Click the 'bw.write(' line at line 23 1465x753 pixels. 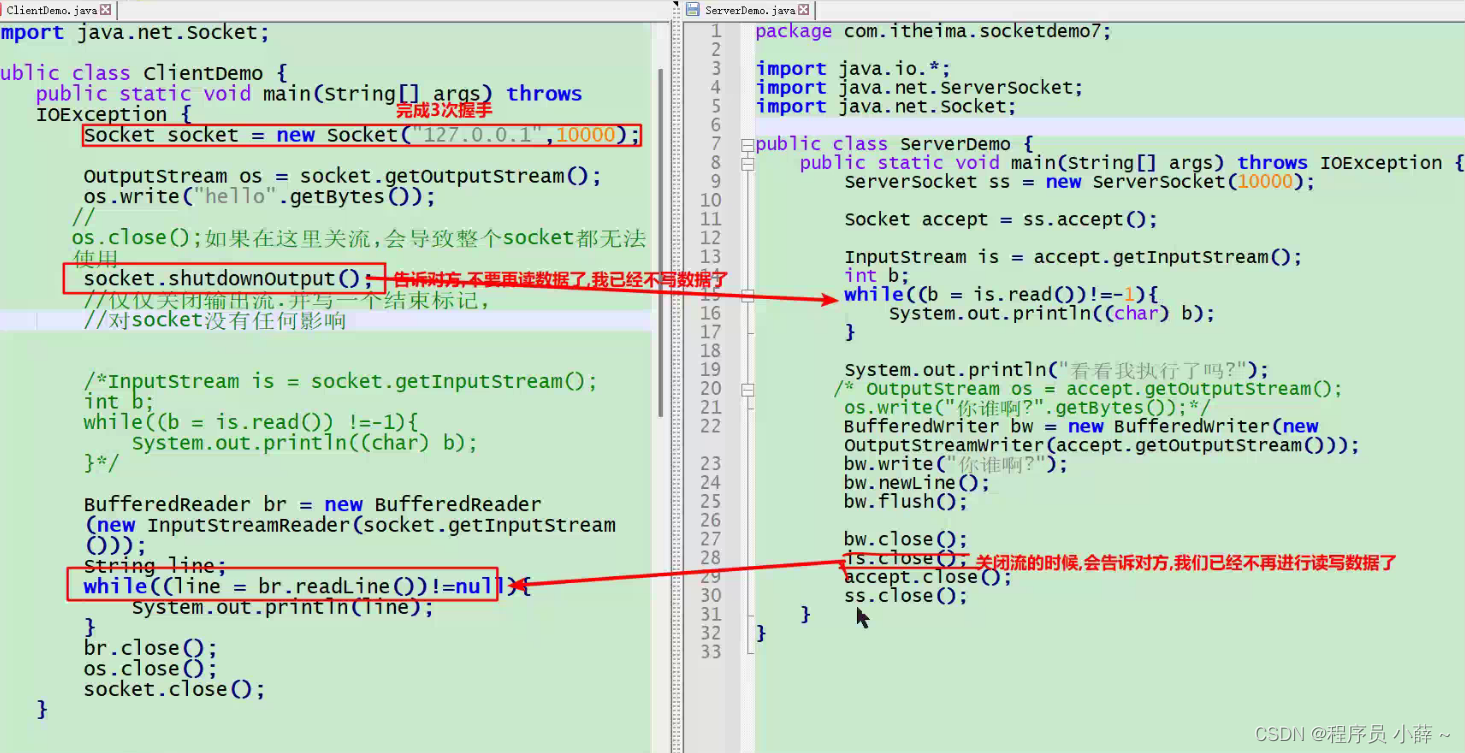point(956,464)
